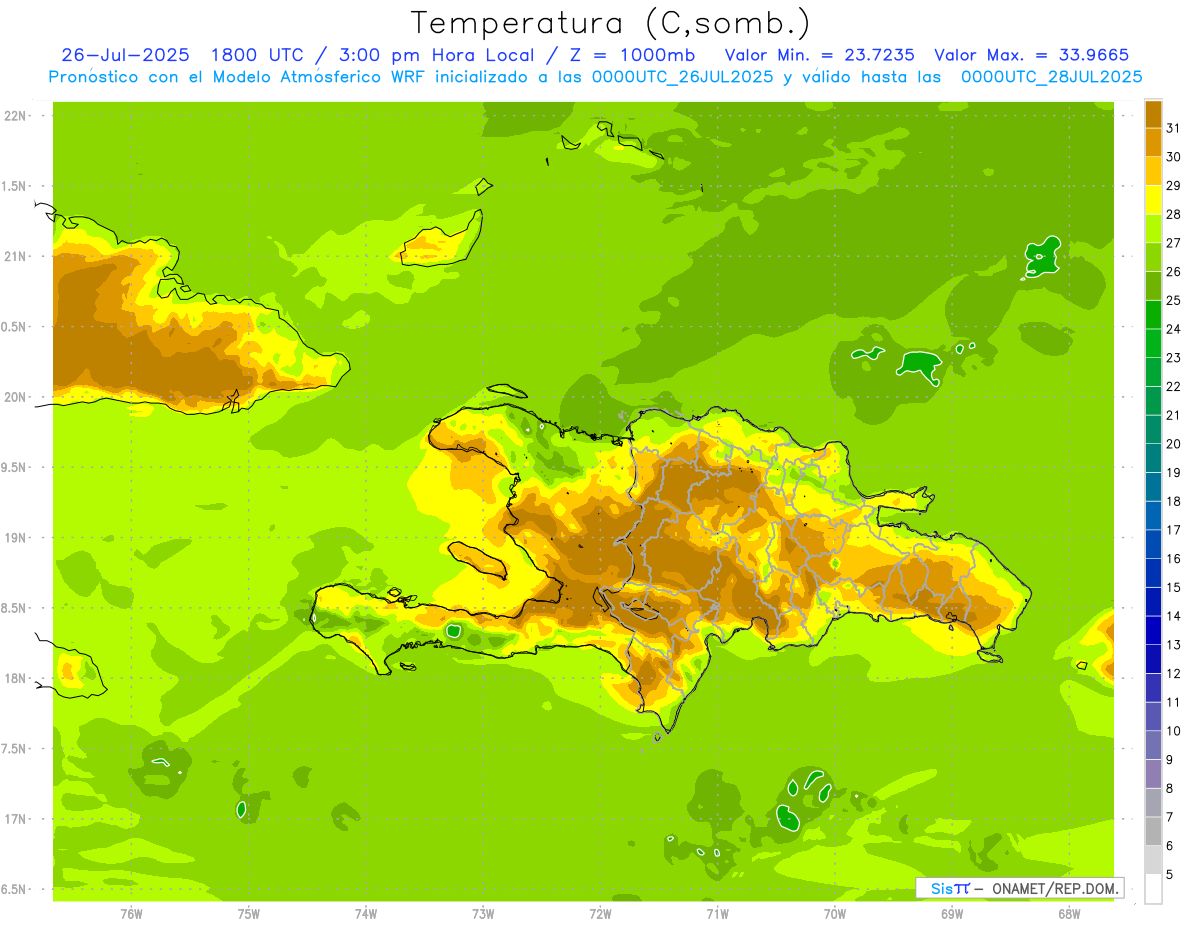Select the valid-until time "0000UTC_28JUL2025"
The width and height of the screenshot is (1200, 927).
click(x=1051, y=77)
